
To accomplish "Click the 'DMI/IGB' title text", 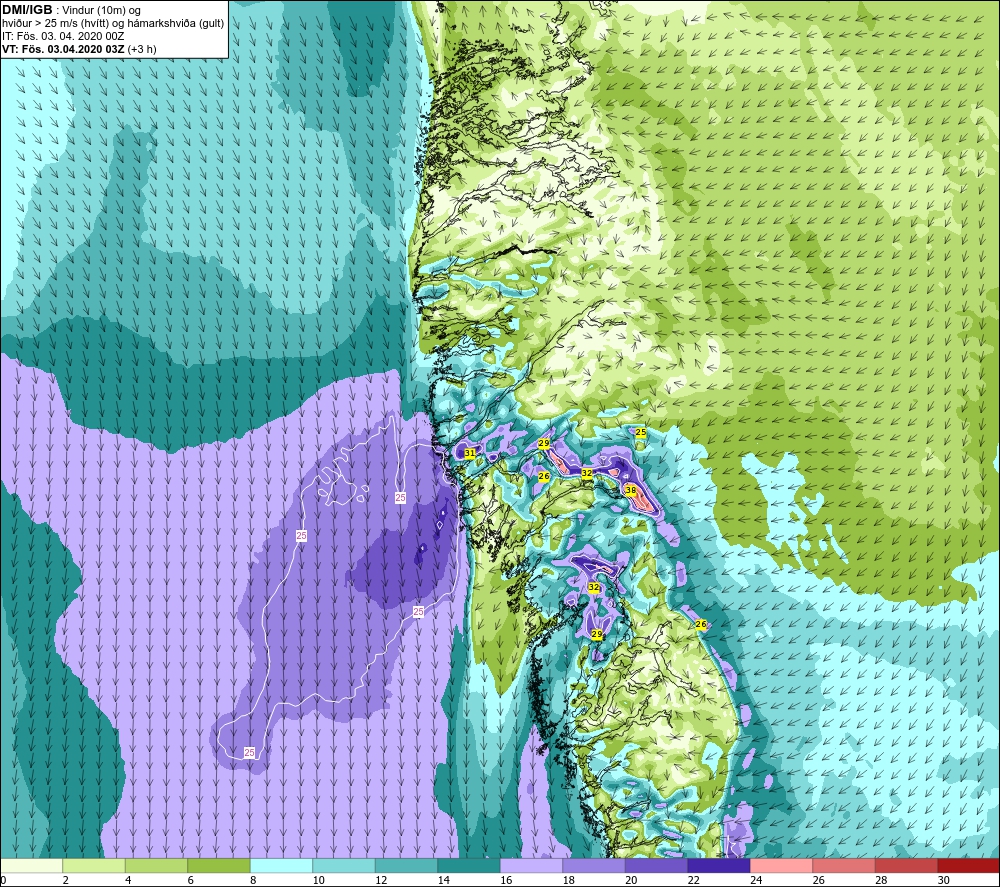I will click(x=27, y=10).
